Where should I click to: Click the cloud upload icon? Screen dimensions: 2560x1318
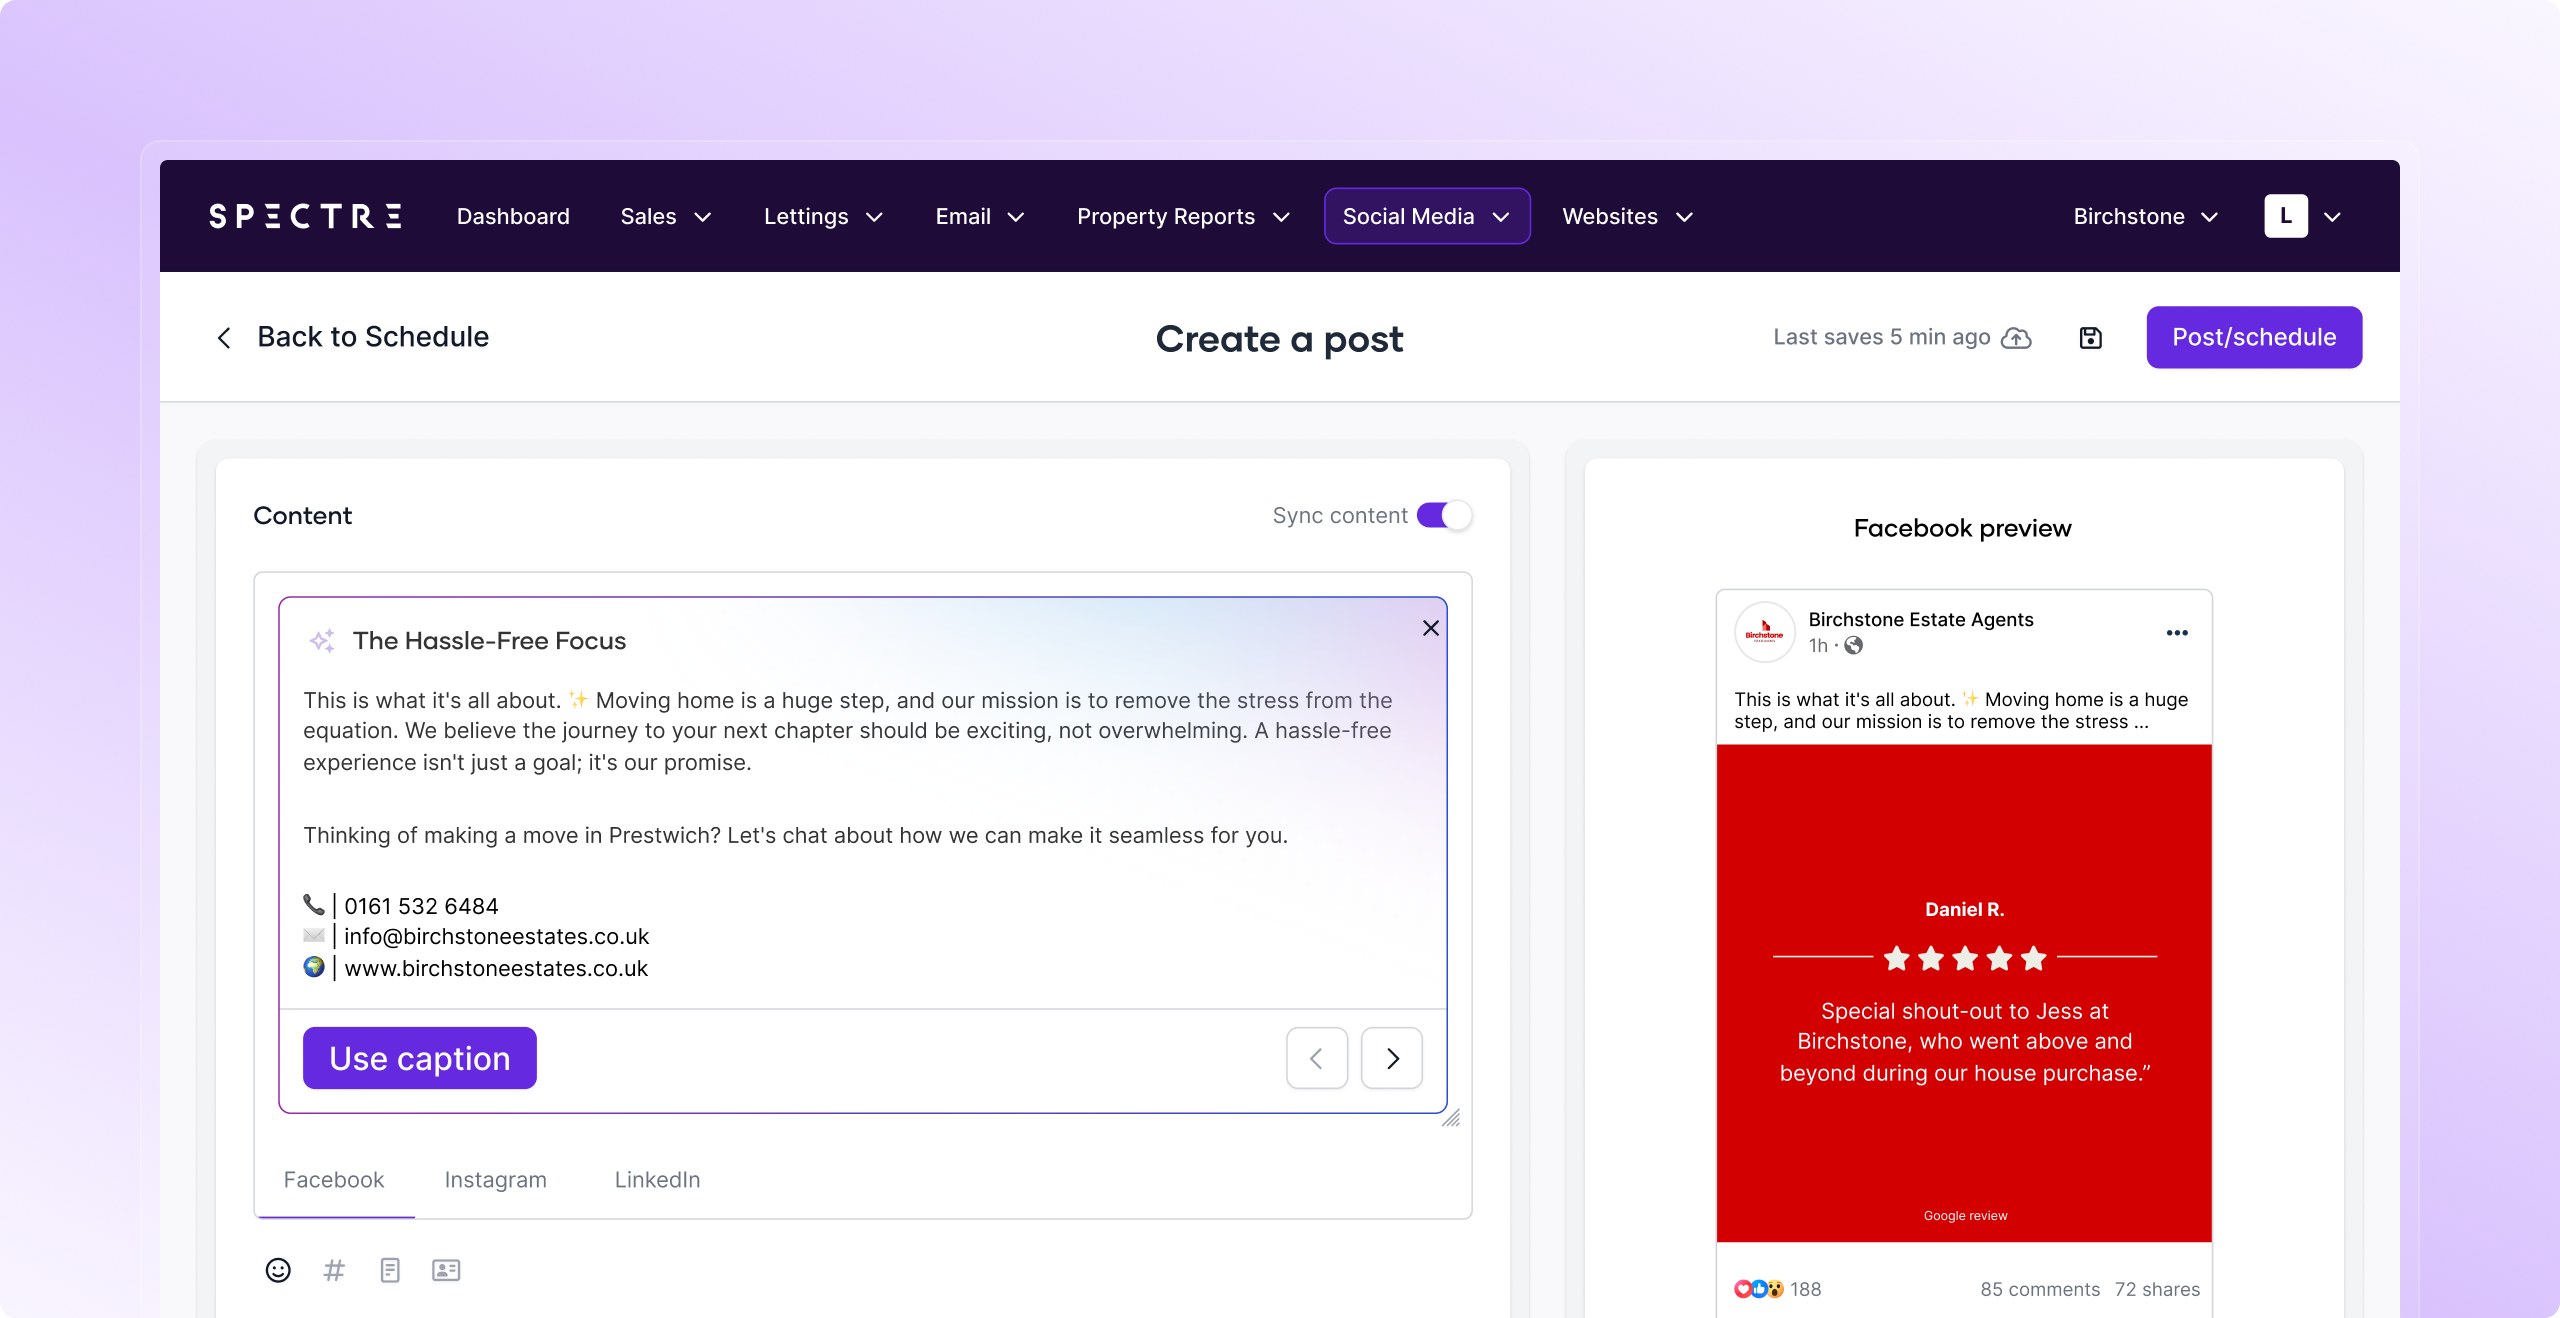[2016, 338]
